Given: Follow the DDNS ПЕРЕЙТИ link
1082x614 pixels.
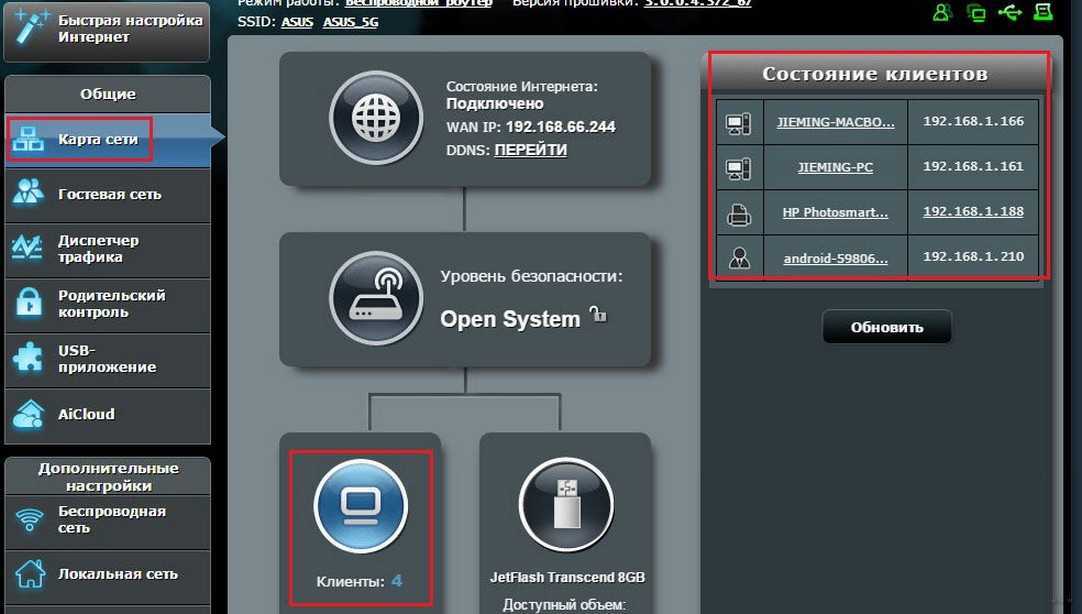Looking at the screenshot, I should coord(530,150).
